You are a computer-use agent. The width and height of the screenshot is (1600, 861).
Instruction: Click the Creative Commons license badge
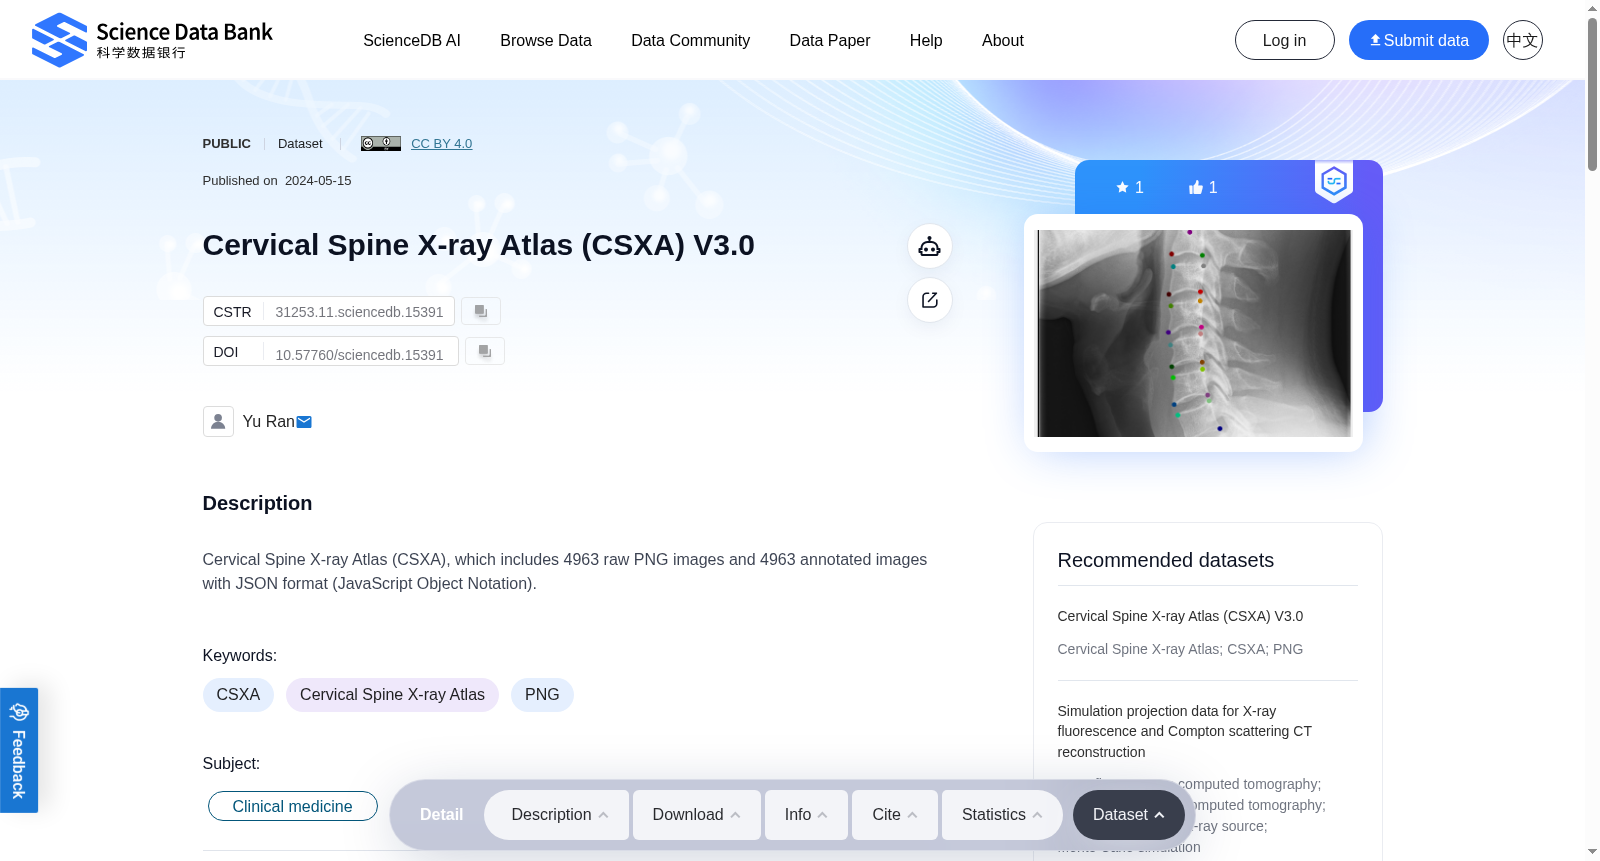(381, 143)
